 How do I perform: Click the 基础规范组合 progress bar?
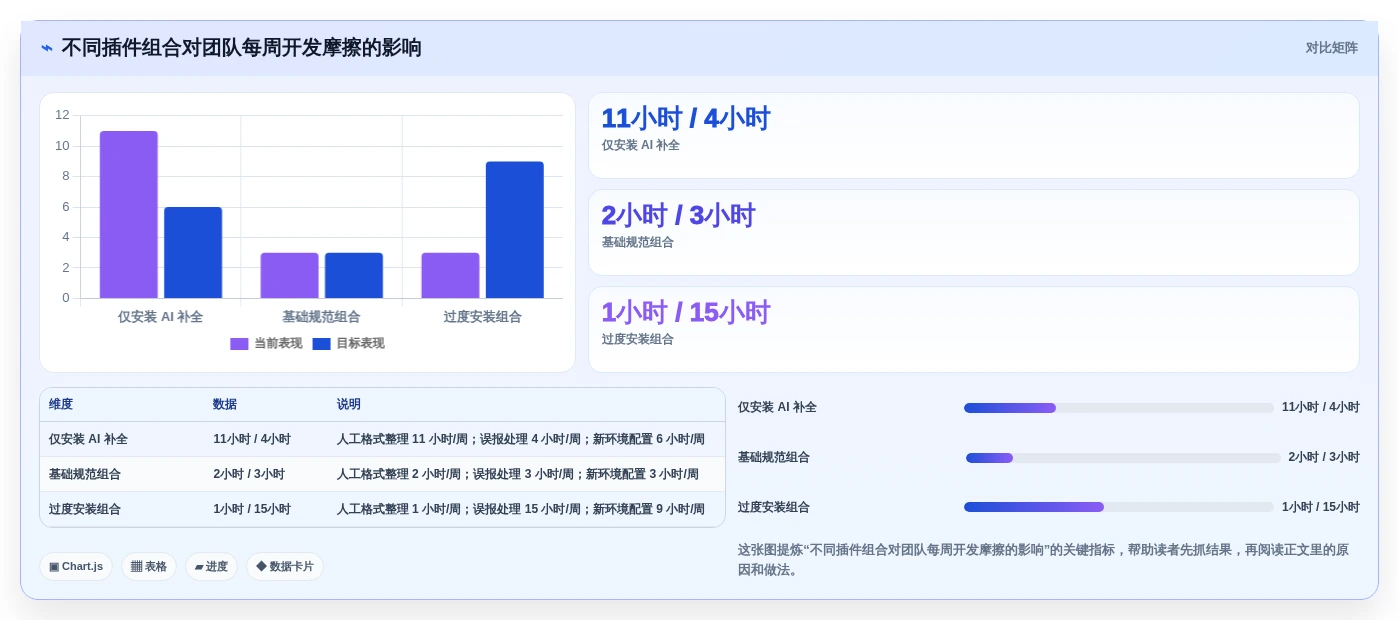(x=1123, y=458)
